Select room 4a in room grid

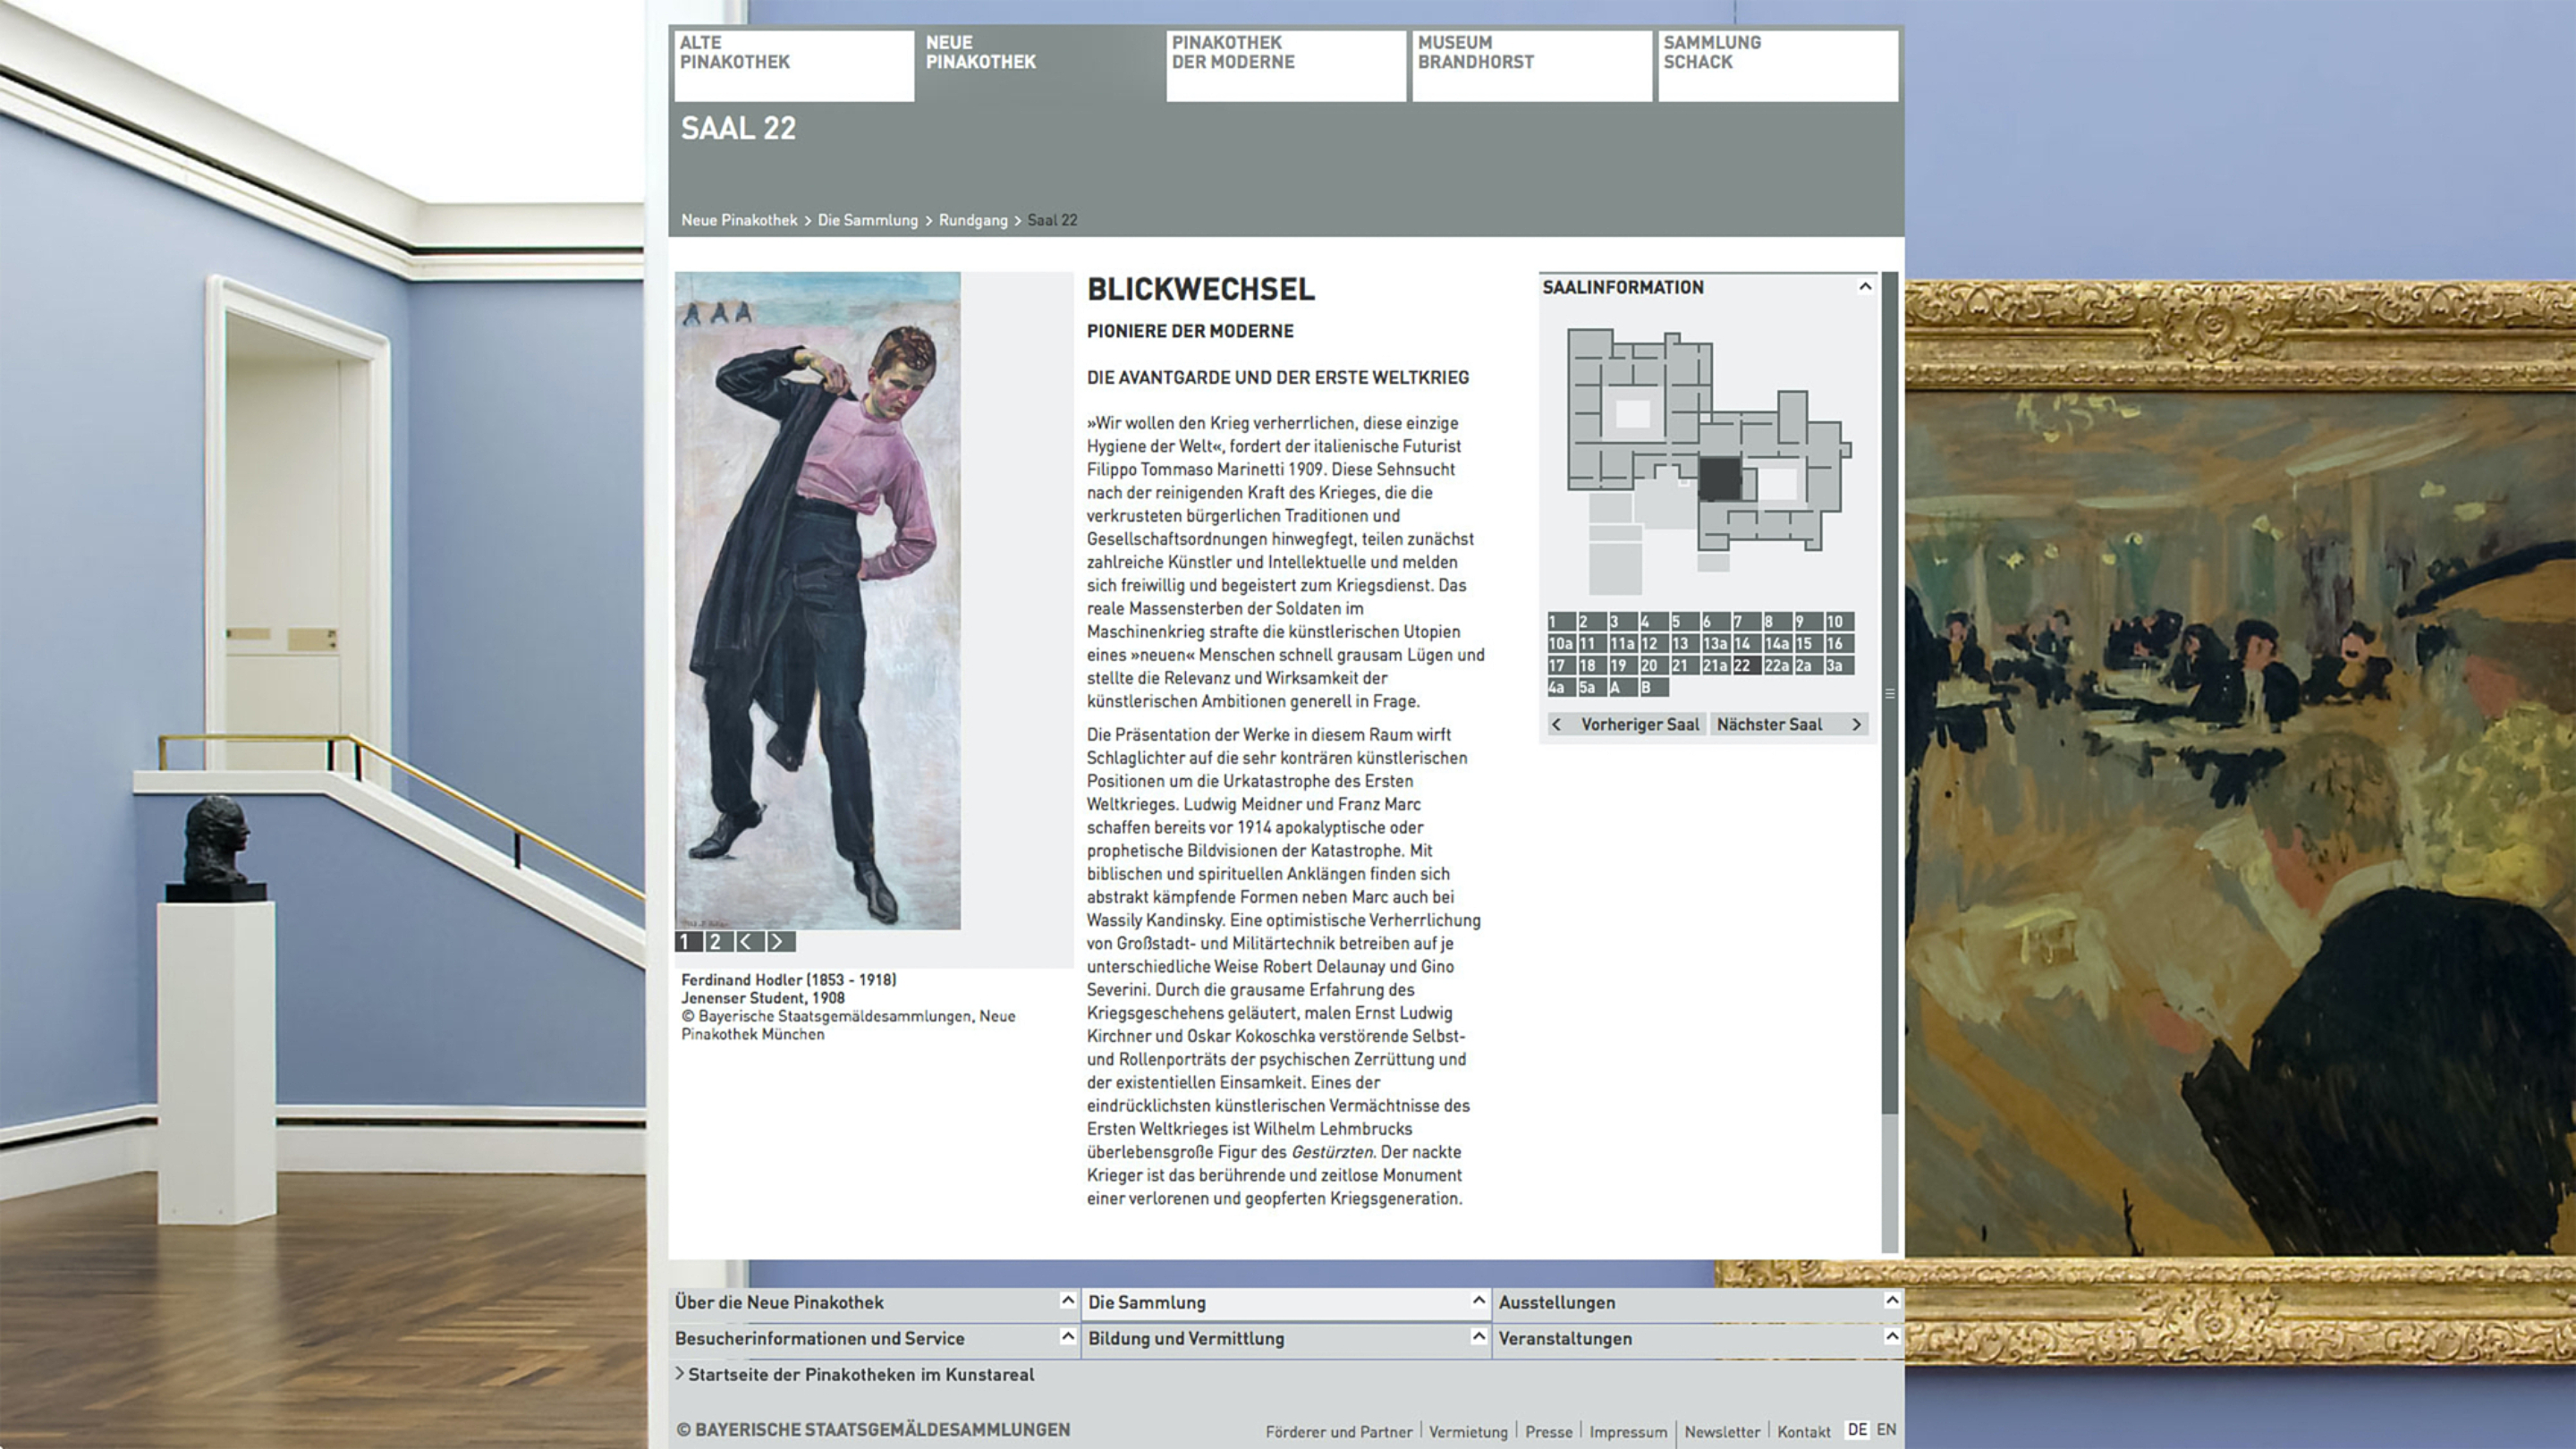(1563, 688)
